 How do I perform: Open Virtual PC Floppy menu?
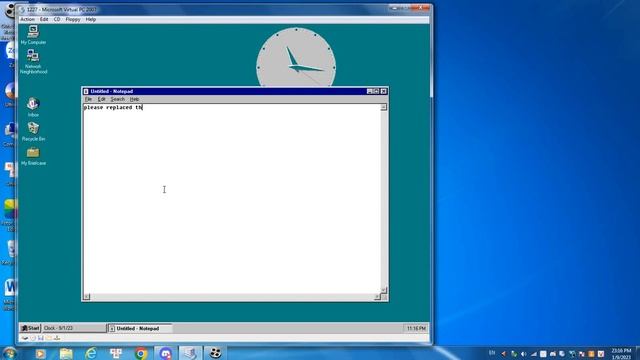coord(73,19)
